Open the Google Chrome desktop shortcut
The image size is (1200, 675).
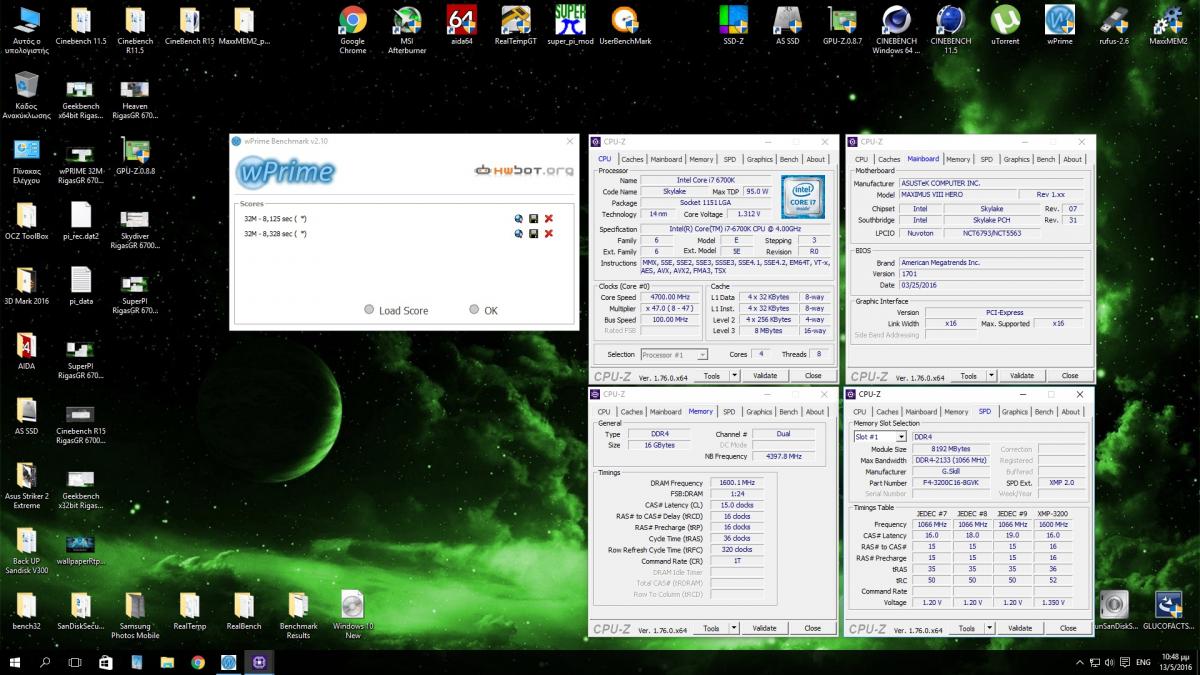point(352,30)
